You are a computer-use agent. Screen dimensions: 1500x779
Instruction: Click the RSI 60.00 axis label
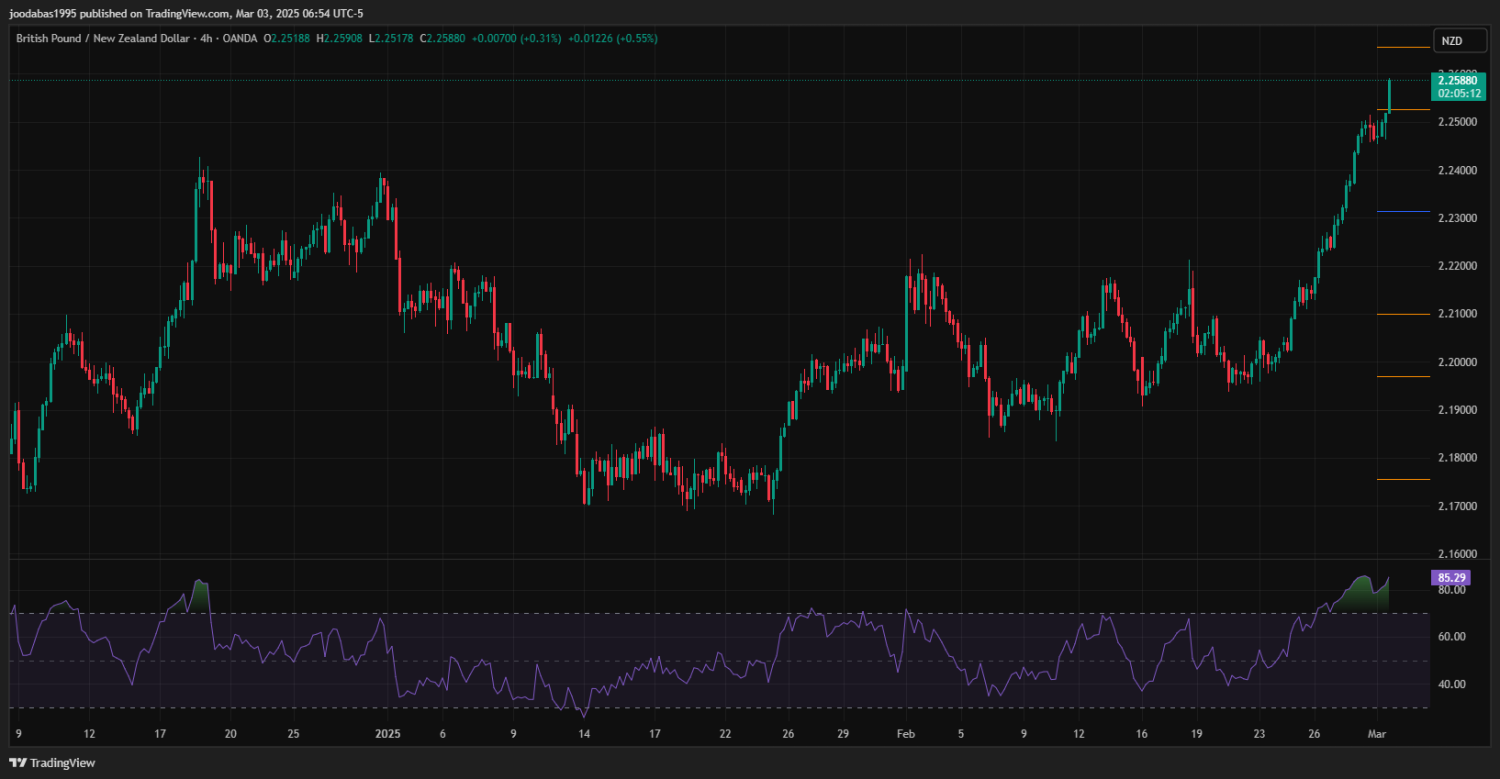coord(1451,637)
